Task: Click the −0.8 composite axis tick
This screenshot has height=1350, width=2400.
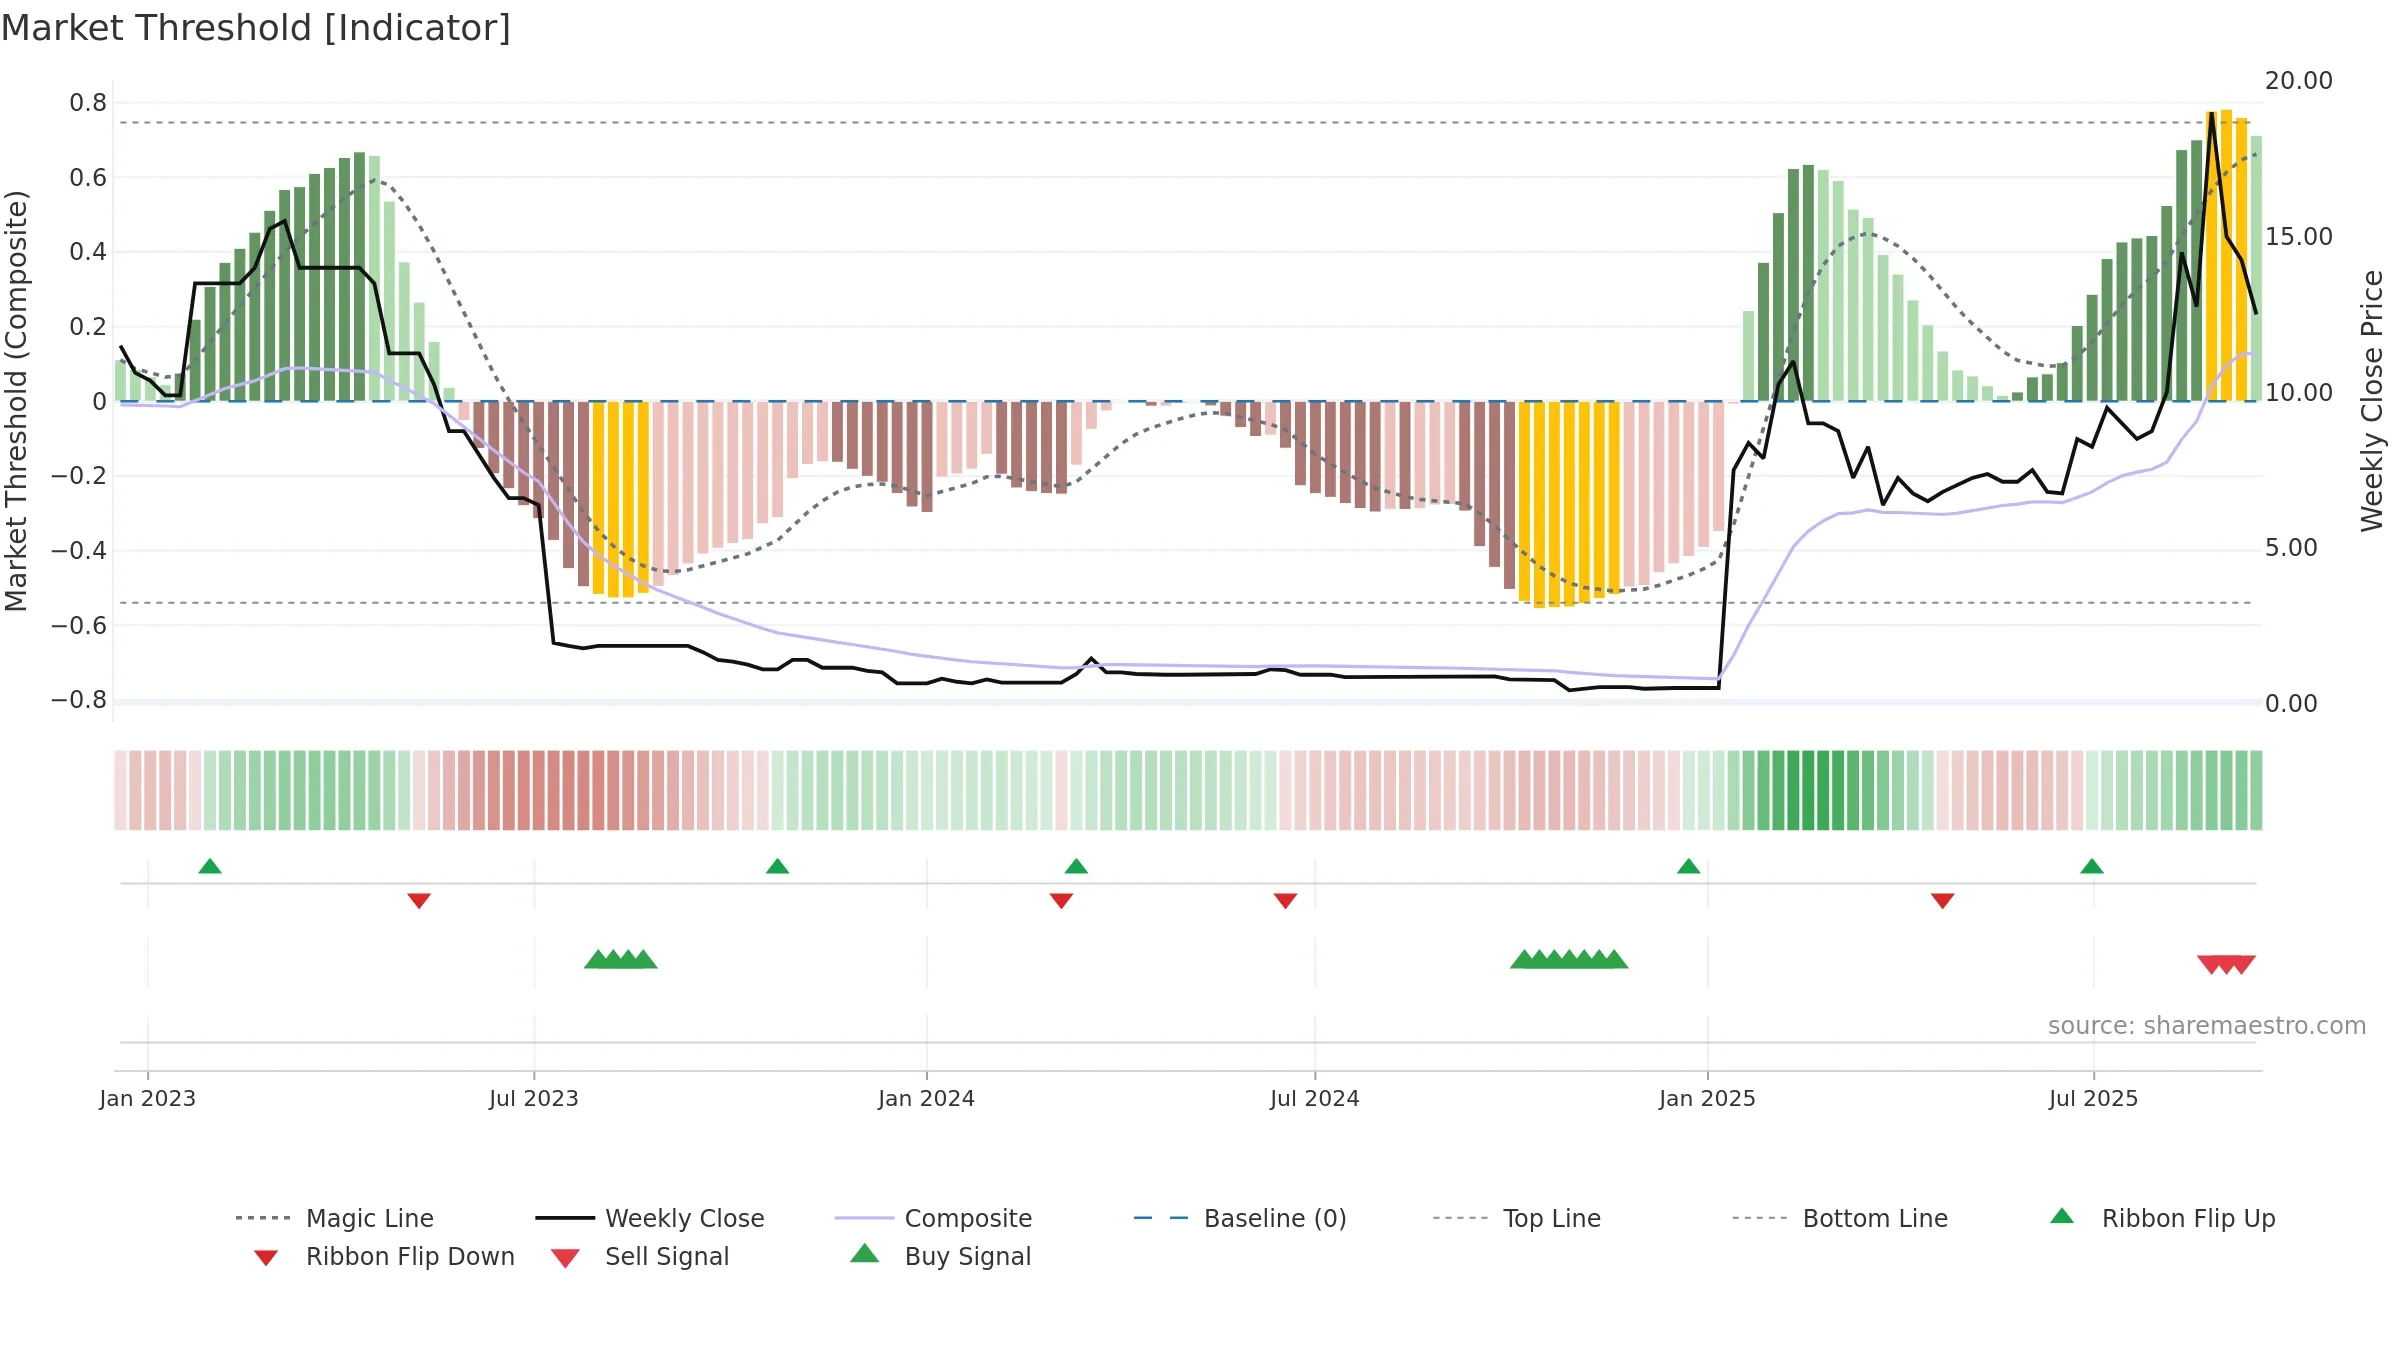Action: 78,700
